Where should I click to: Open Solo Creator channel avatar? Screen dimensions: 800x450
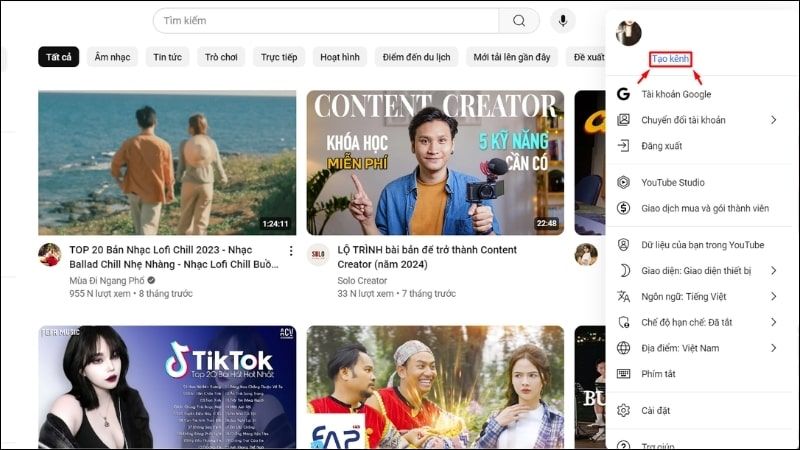318,255
